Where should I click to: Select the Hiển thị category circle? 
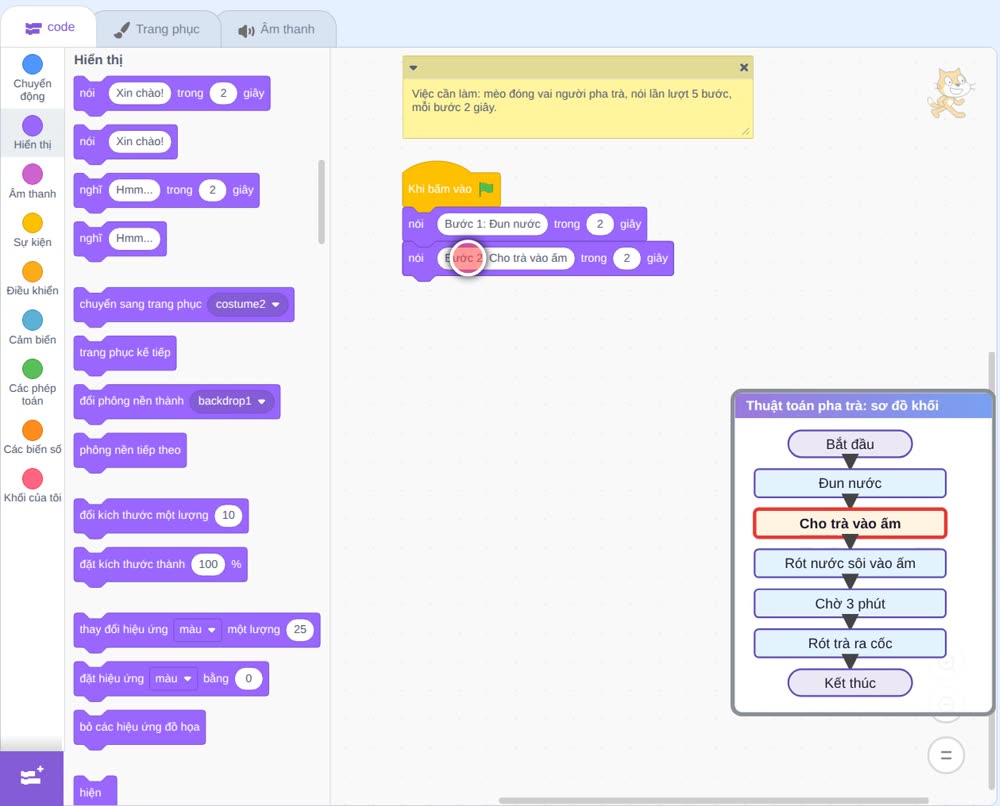(33, 126)
